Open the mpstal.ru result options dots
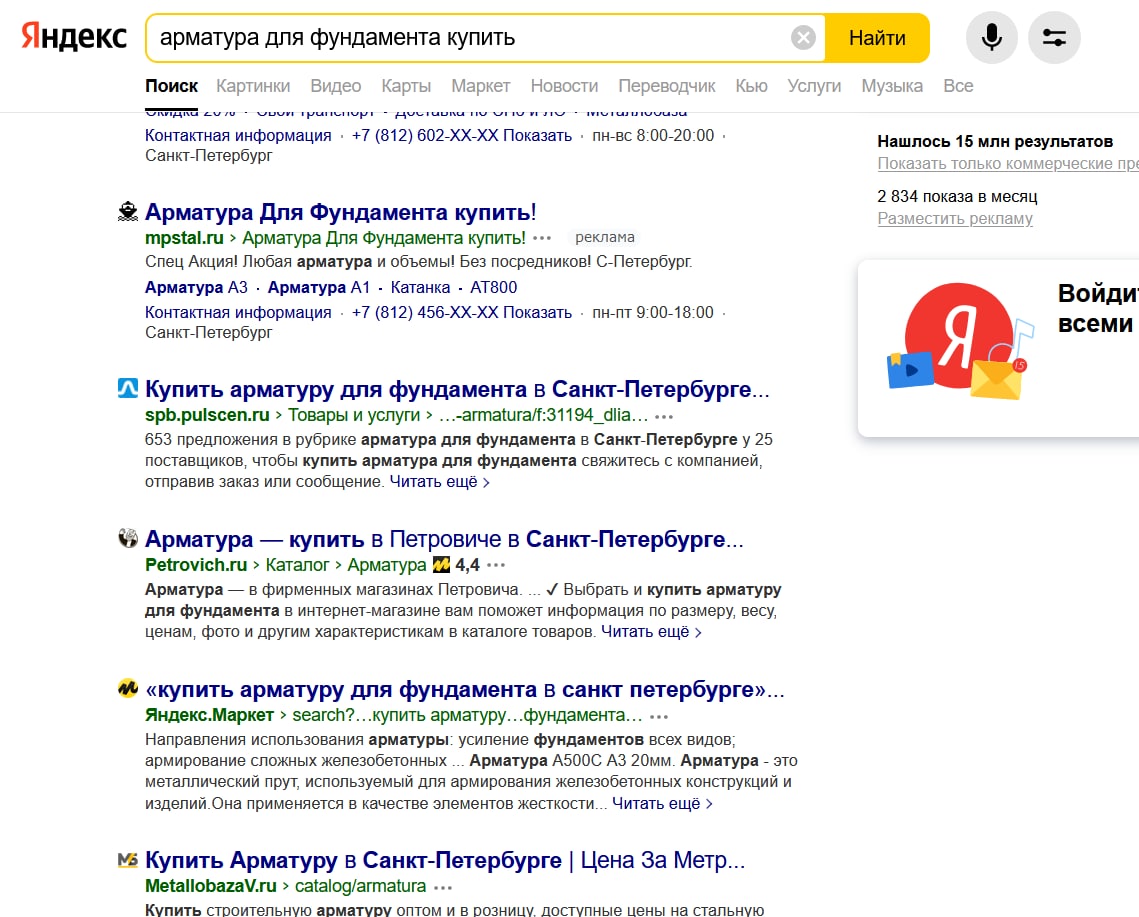This screenshot has width=1139, height=917. click(x=542, y=238)
